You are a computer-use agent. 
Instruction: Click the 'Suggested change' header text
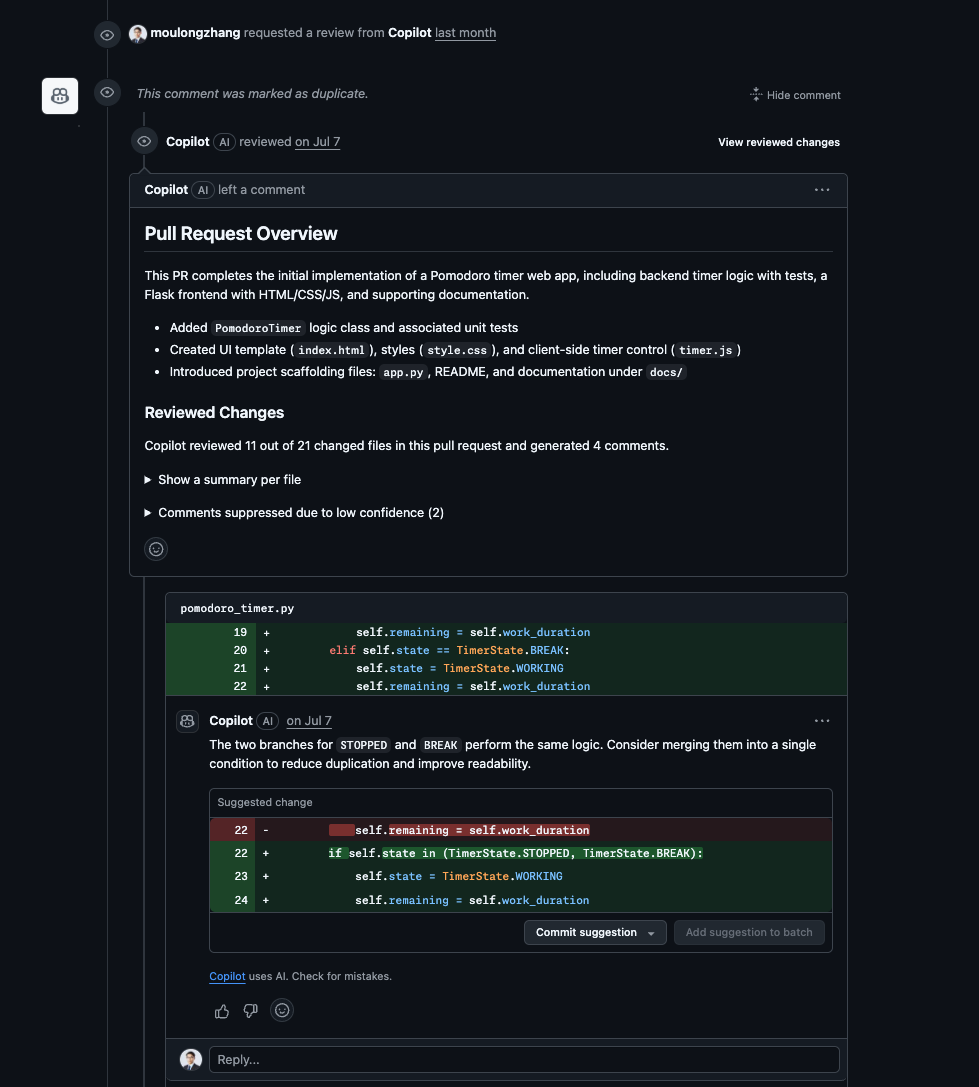pos(265,802)
